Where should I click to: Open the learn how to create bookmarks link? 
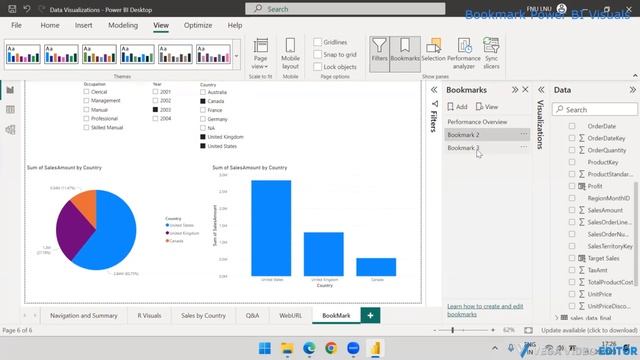coord(485,310)
